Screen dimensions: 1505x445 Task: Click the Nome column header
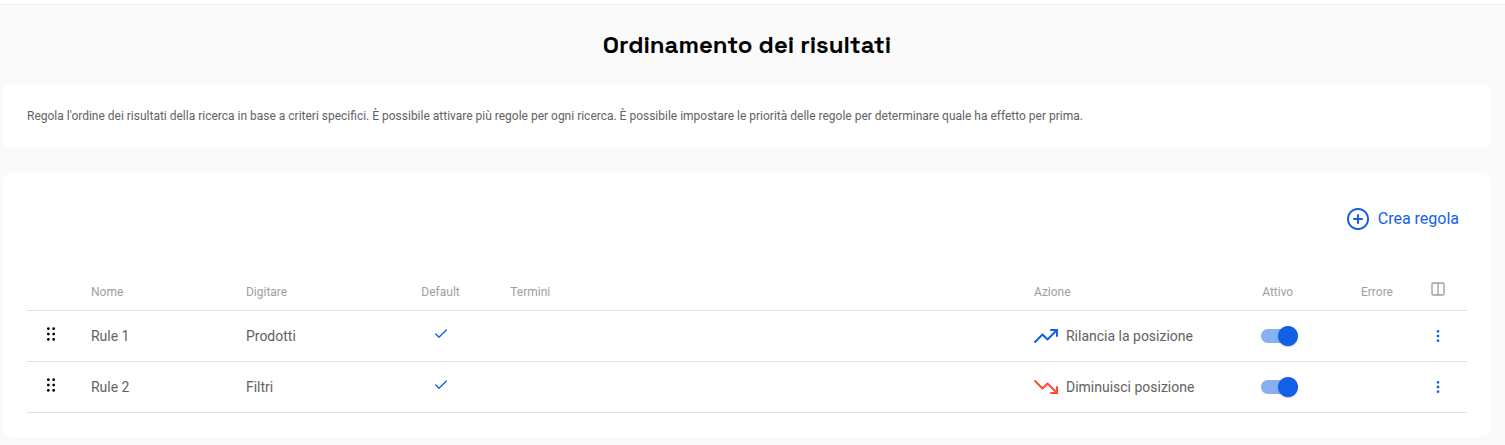107,292
